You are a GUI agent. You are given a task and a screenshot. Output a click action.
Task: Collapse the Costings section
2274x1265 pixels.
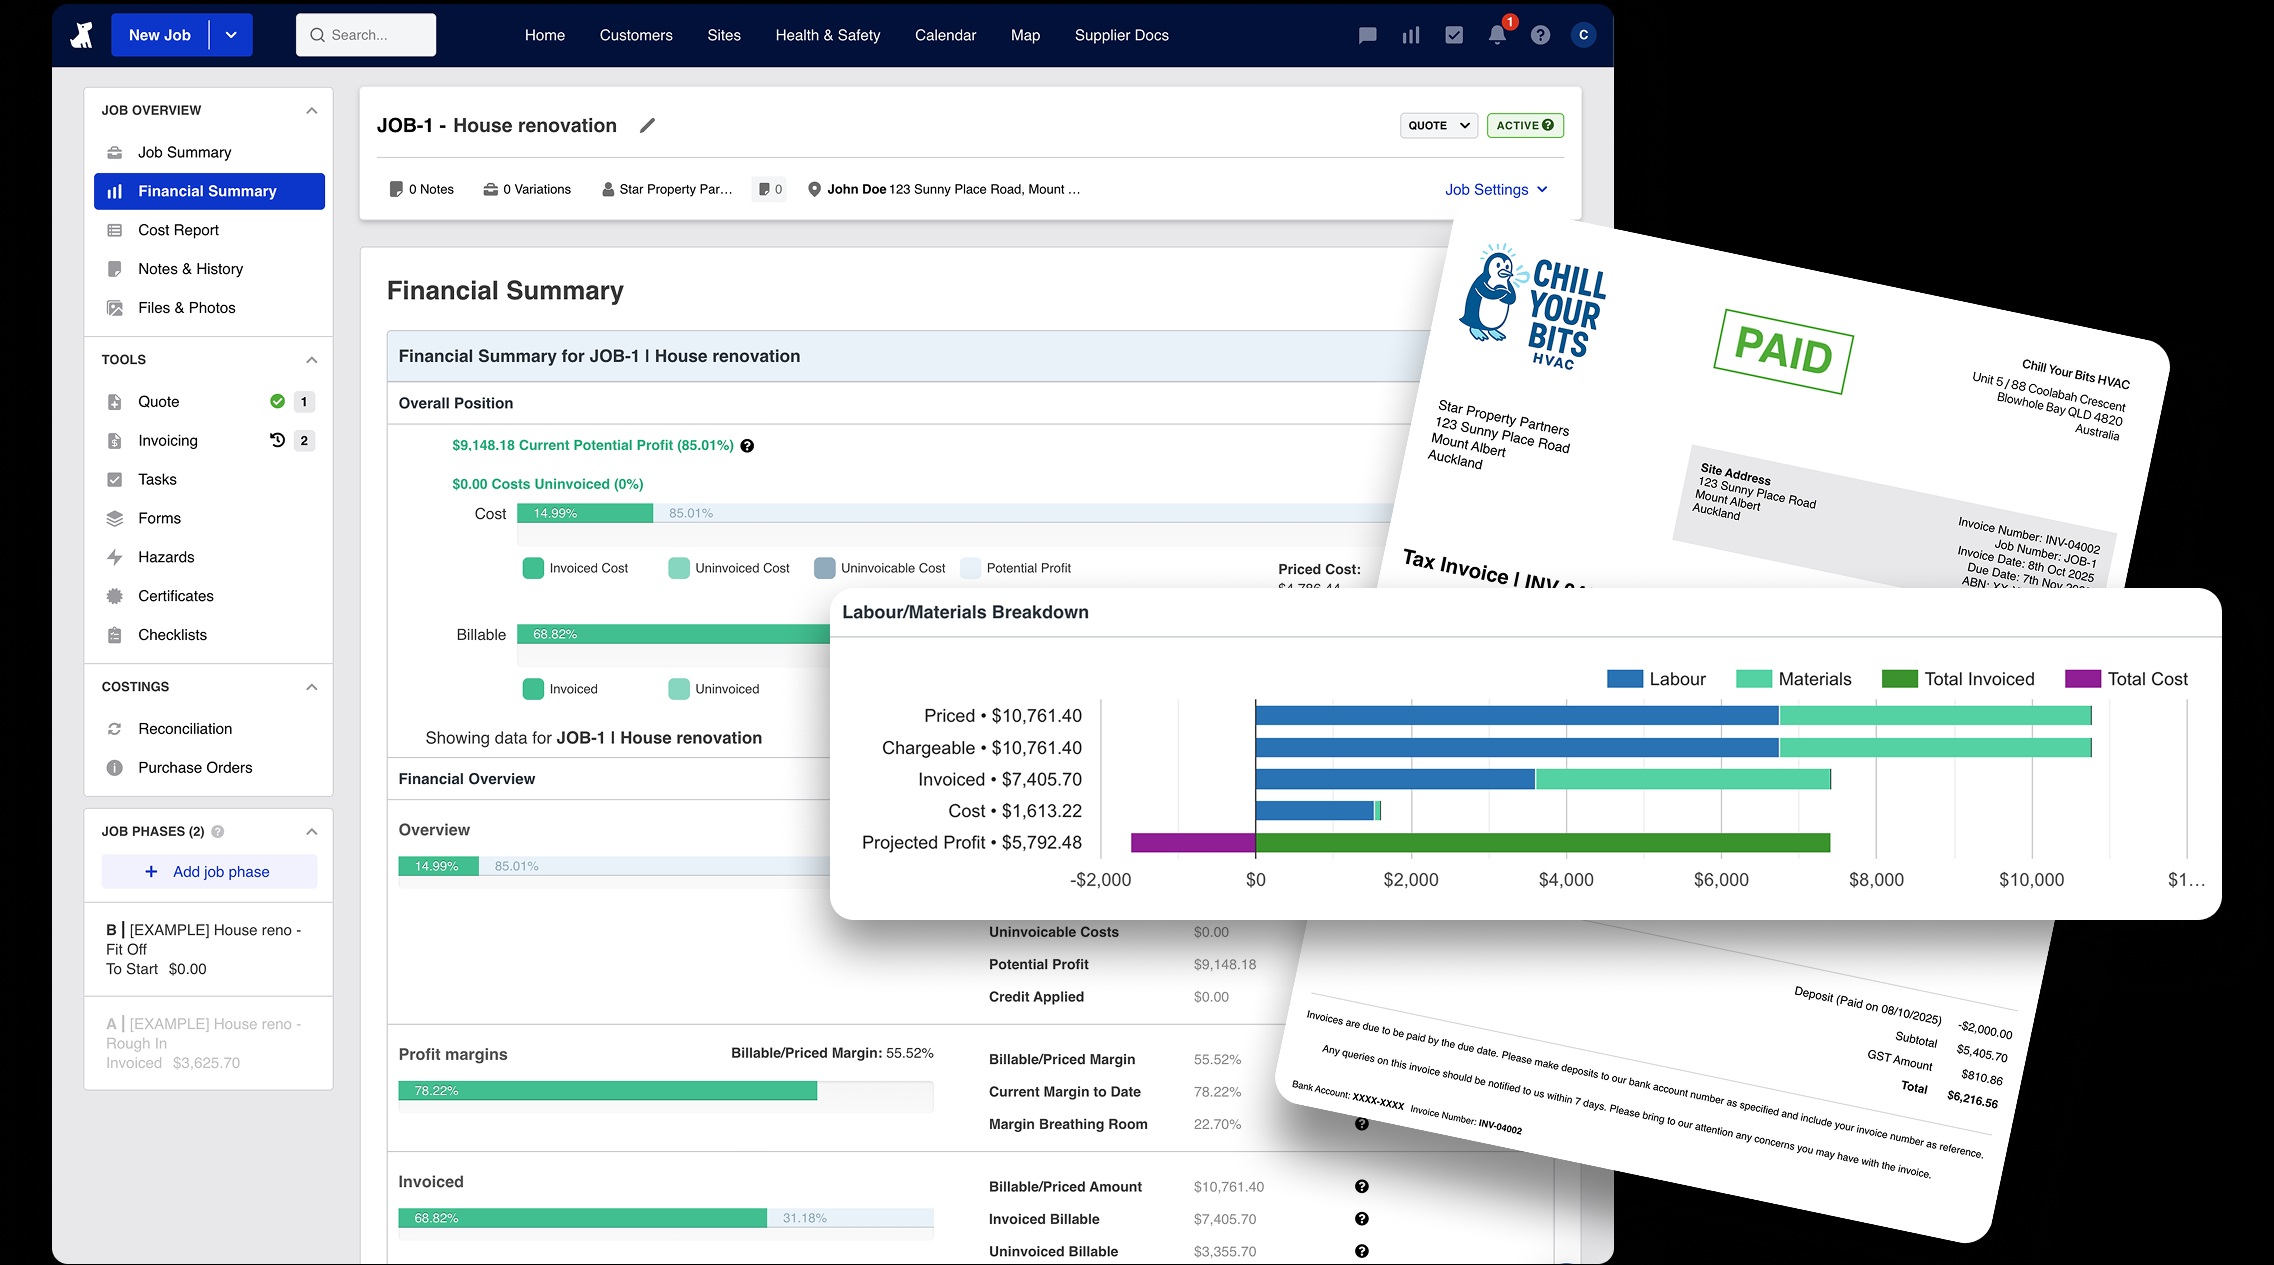(312, 687)
